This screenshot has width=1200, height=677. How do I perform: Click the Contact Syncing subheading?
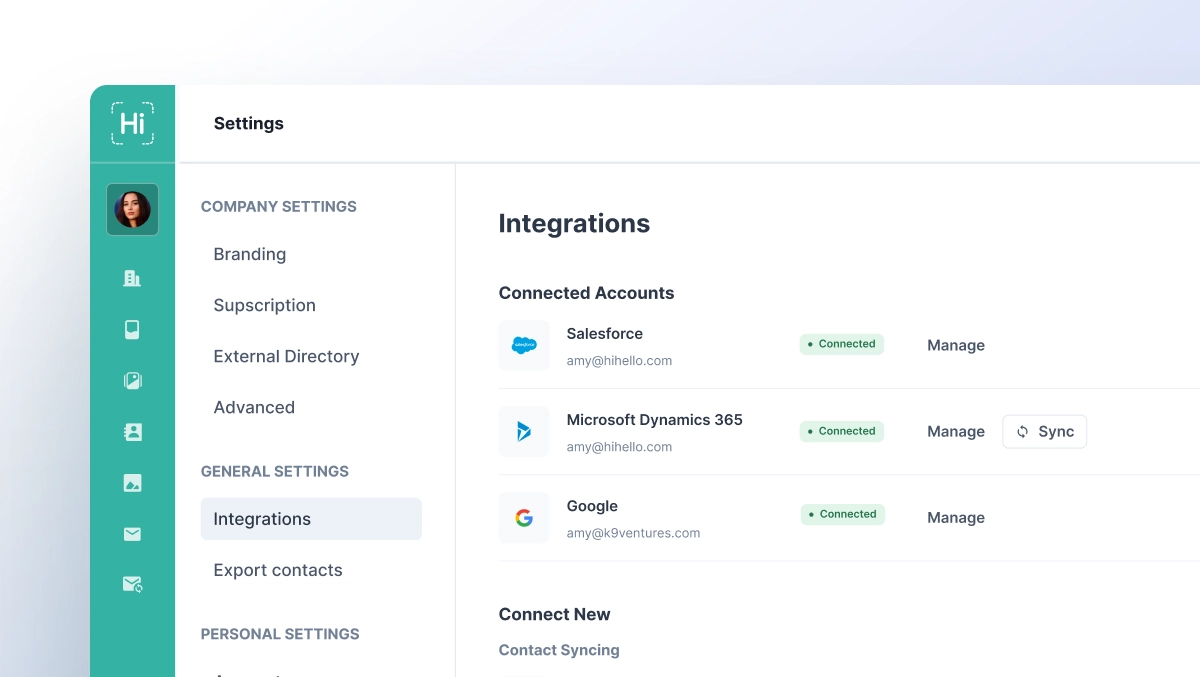click(559, 650)
